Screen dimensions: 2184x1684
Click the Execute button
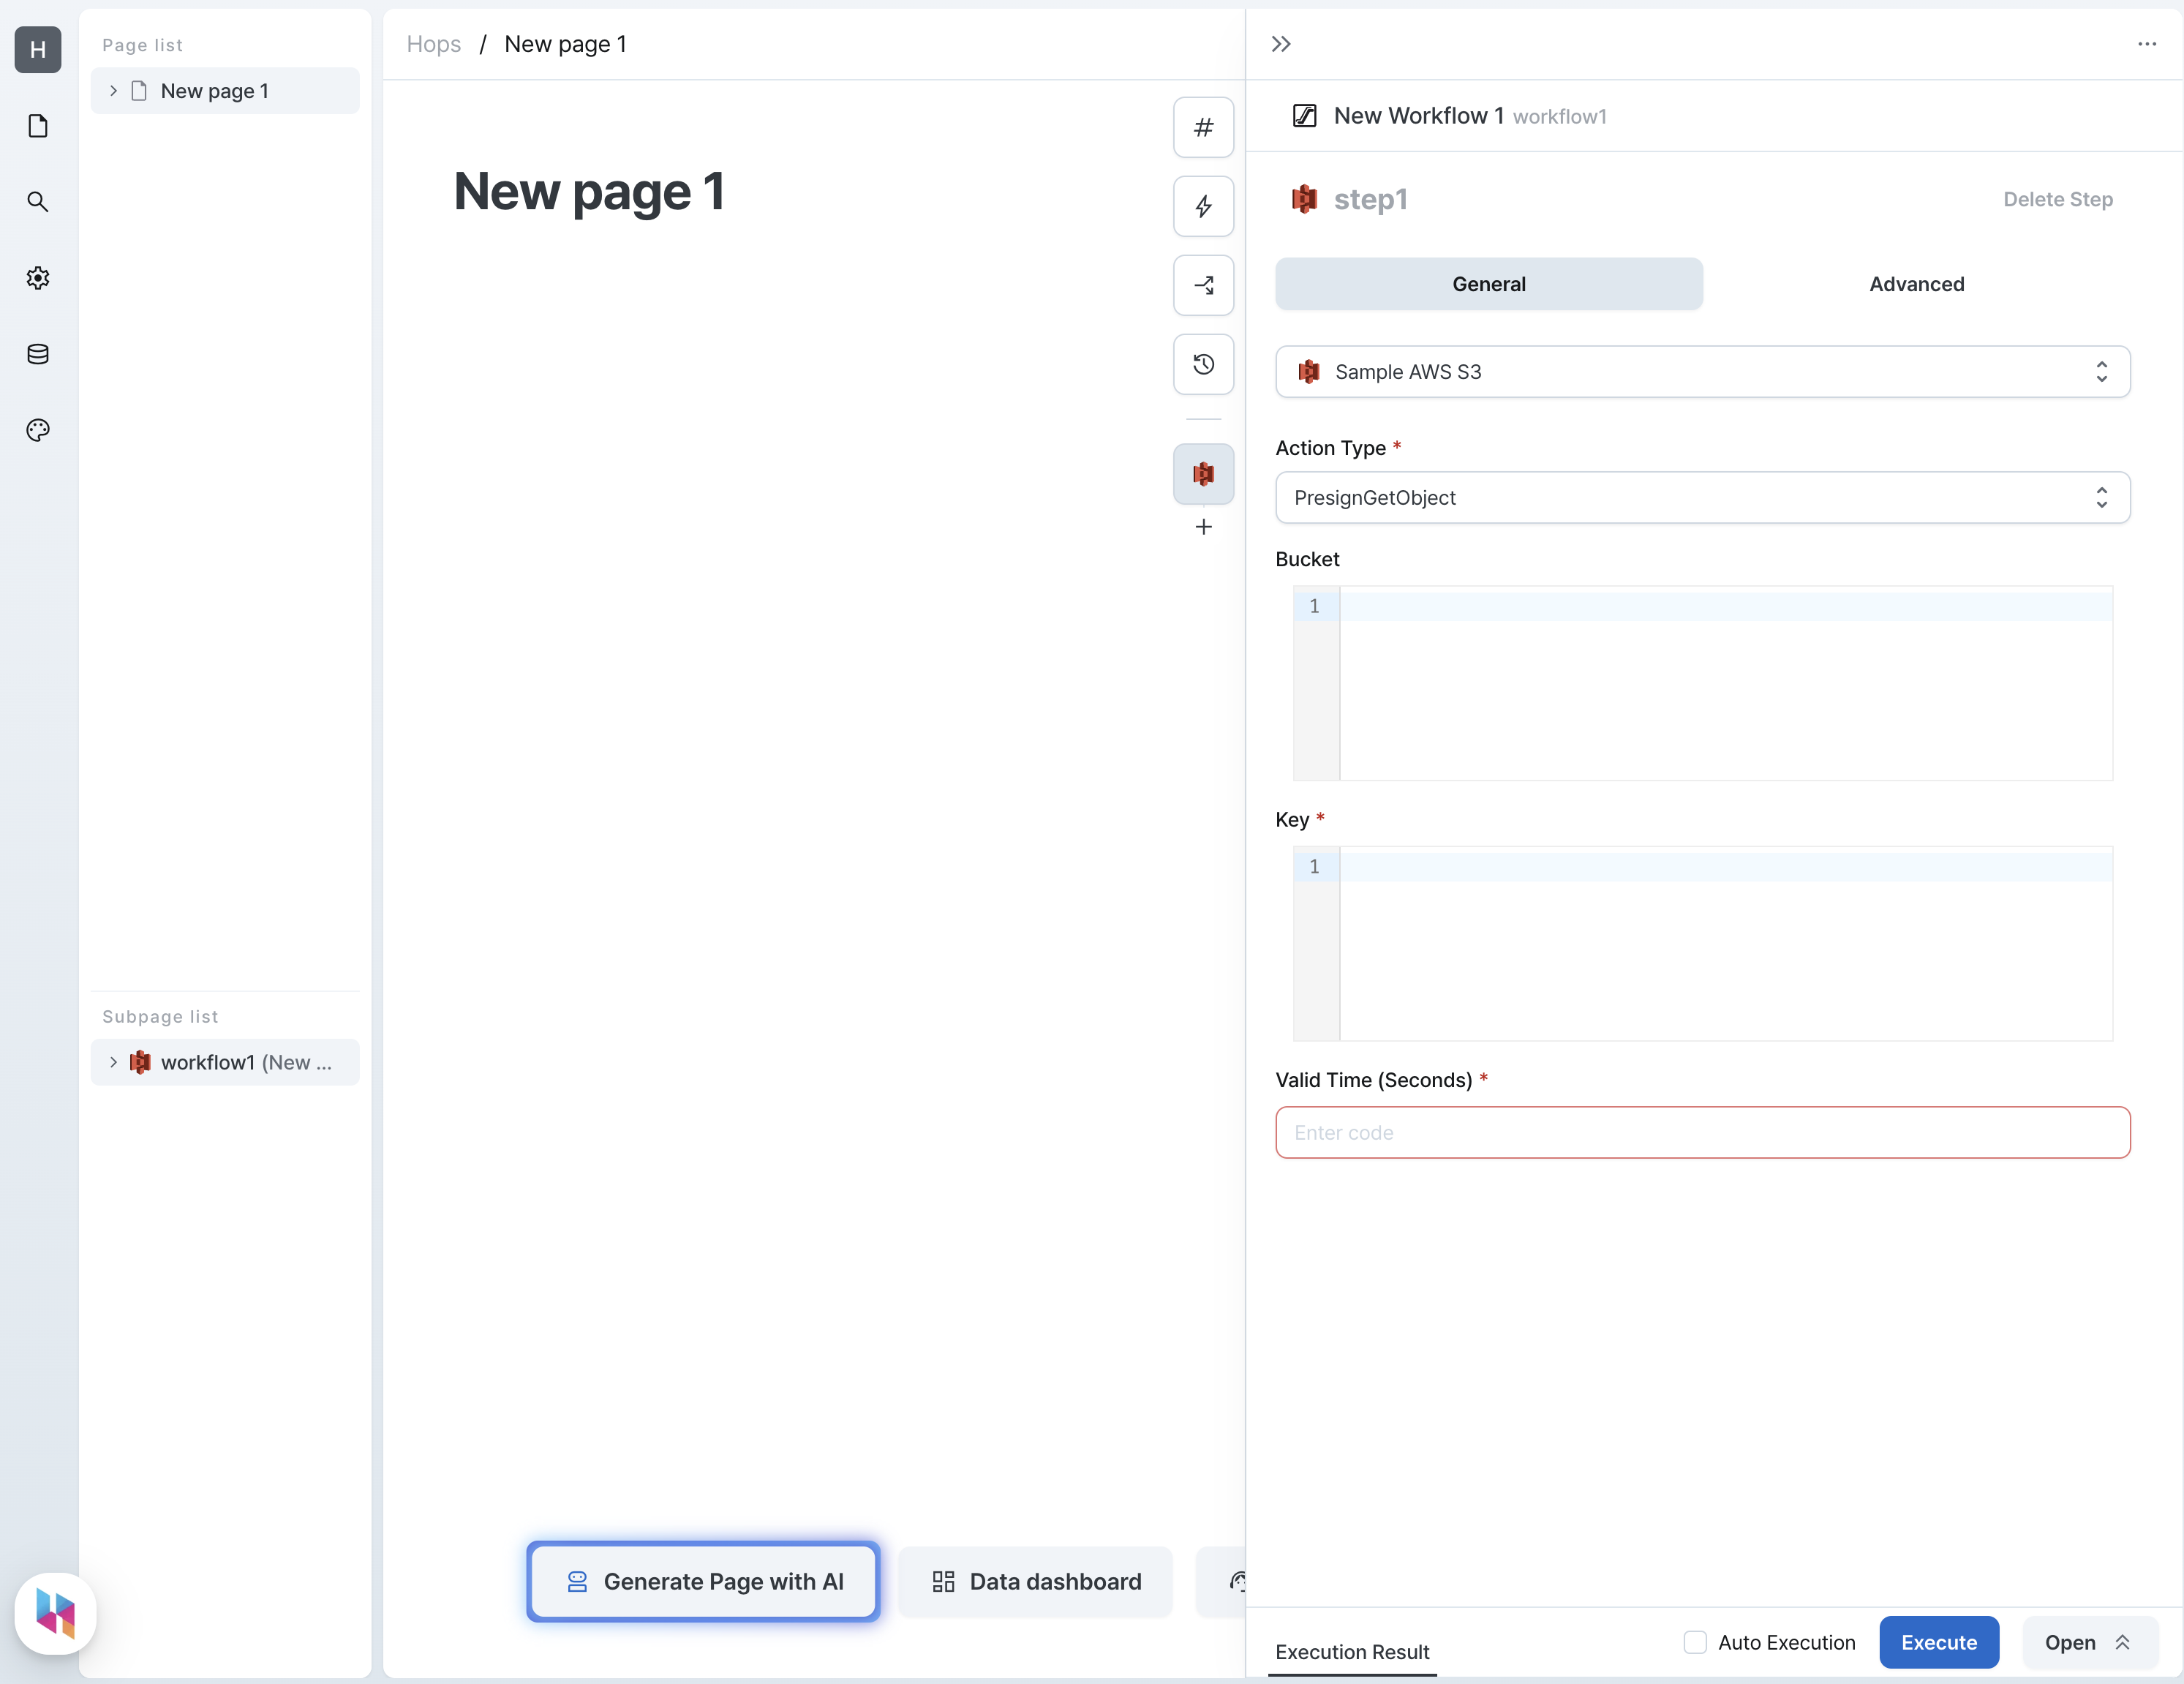click(1938, 1640)
